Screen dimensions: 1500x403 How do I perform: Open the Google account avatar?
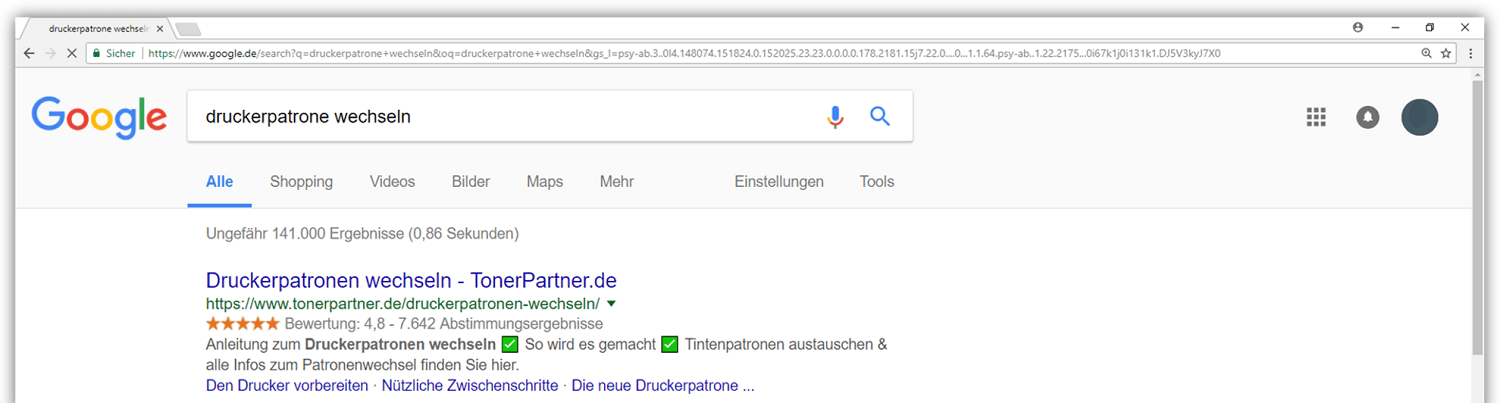point(1420,117)
